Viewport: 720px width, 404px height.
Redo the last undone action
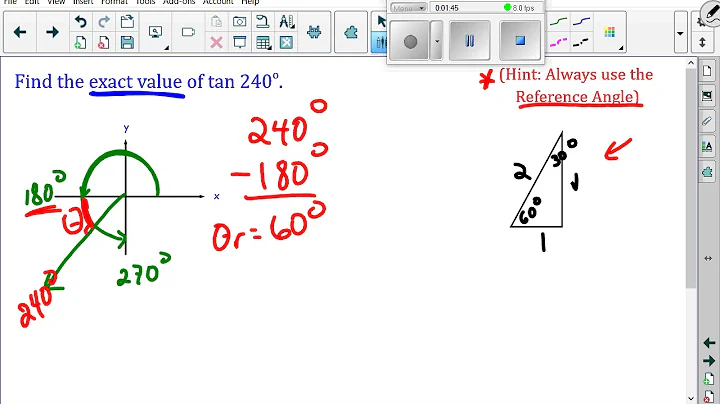(104, 22)
